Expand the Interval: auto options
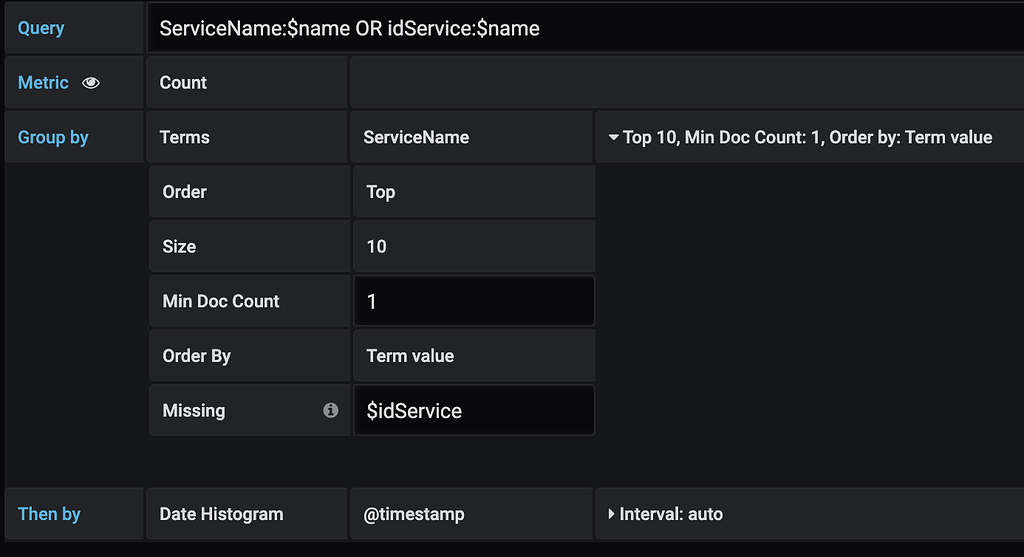The width and height of the screenshot is (1024, 557). click(611, 514)
